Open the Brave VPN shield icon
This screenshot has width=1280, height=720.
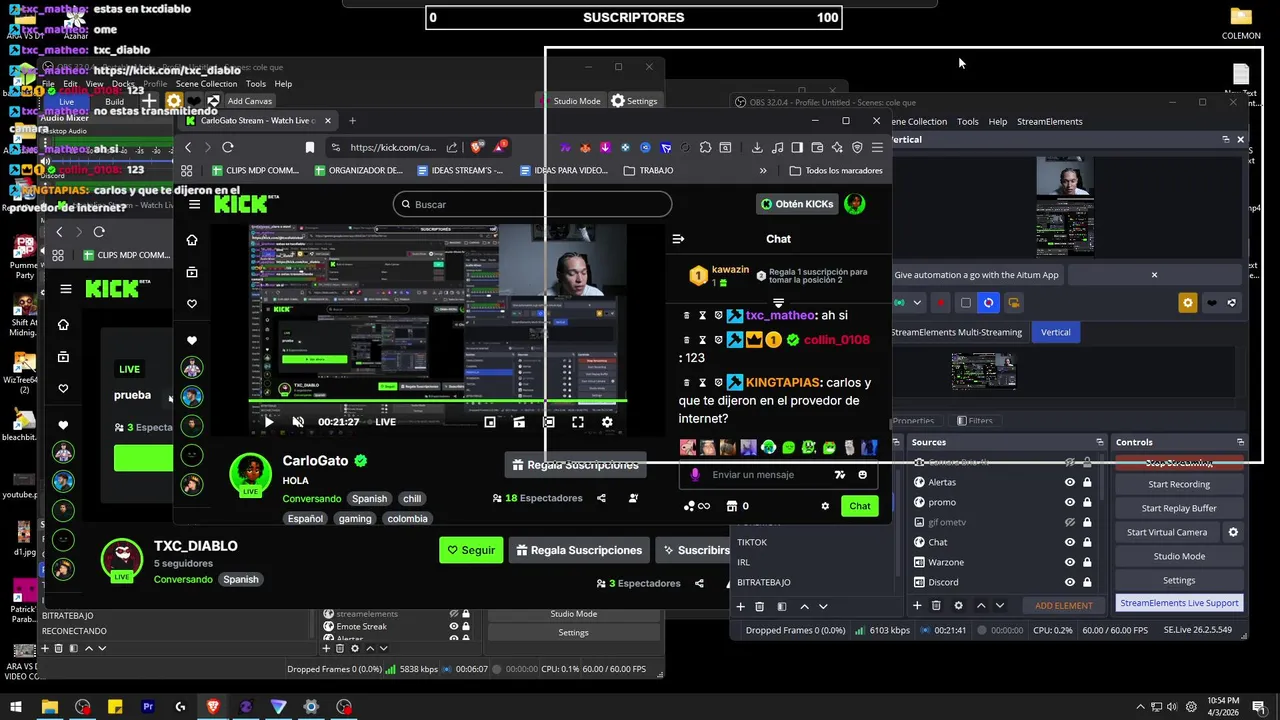pyautogui.click(x=857, y=147)
